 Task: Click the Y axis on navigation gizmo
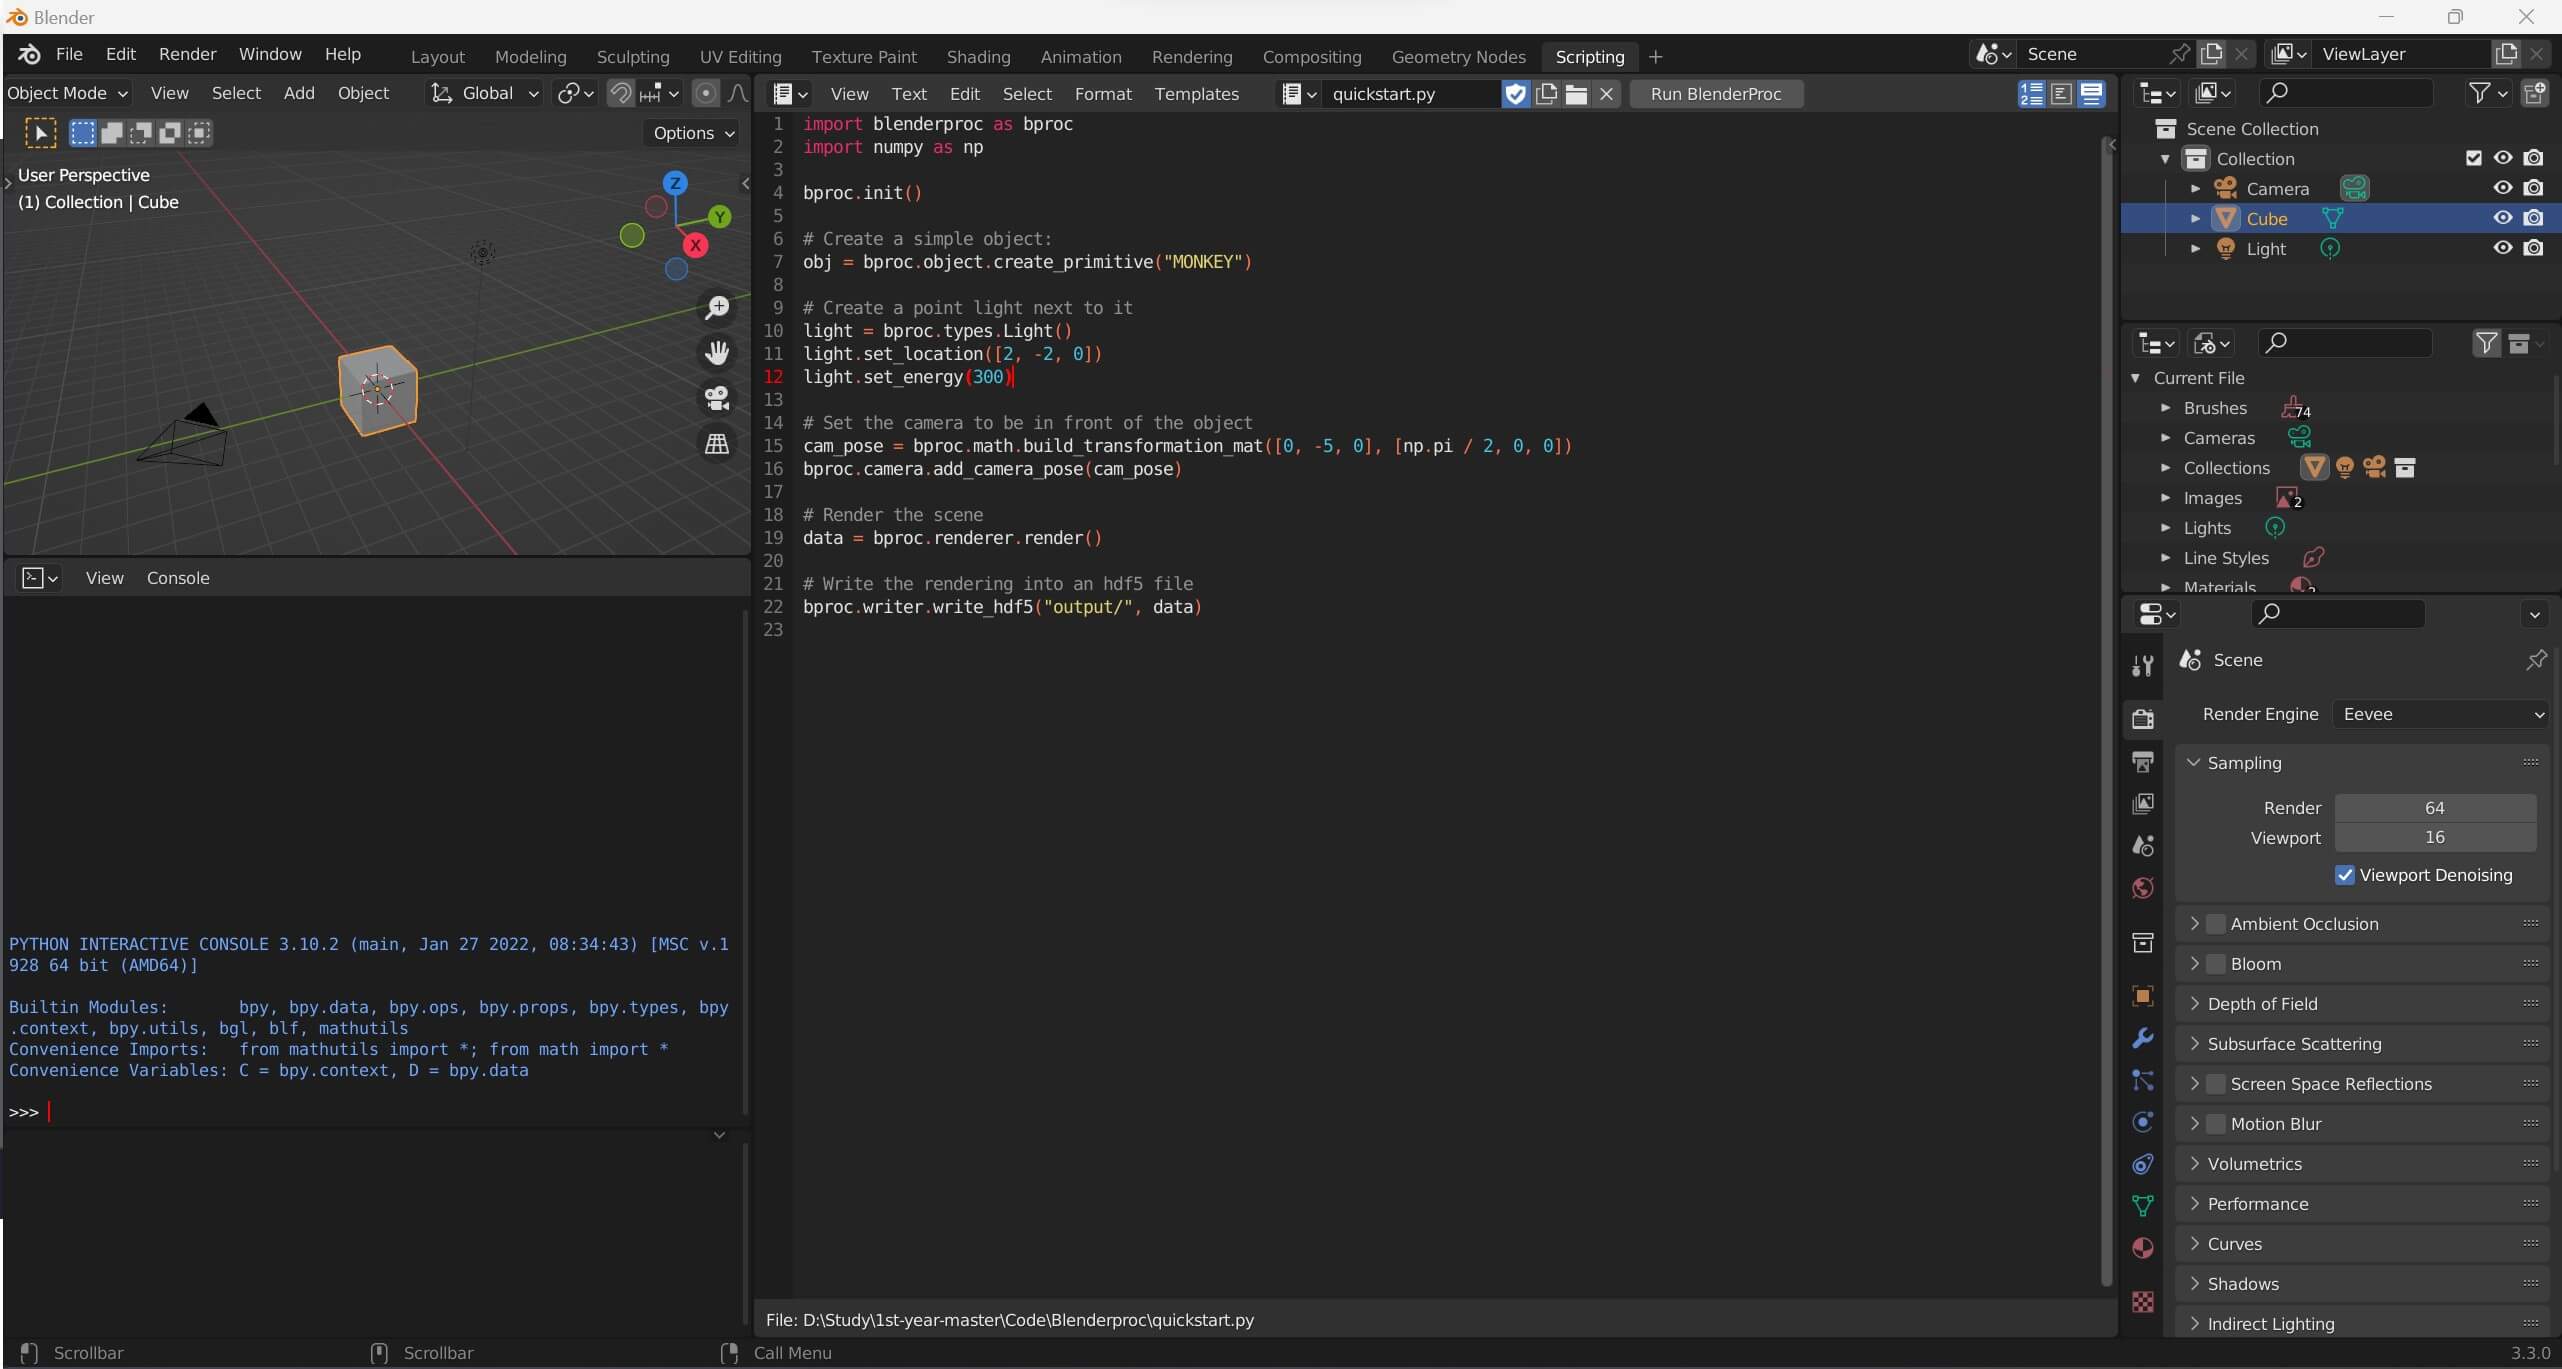coord(719,217)
